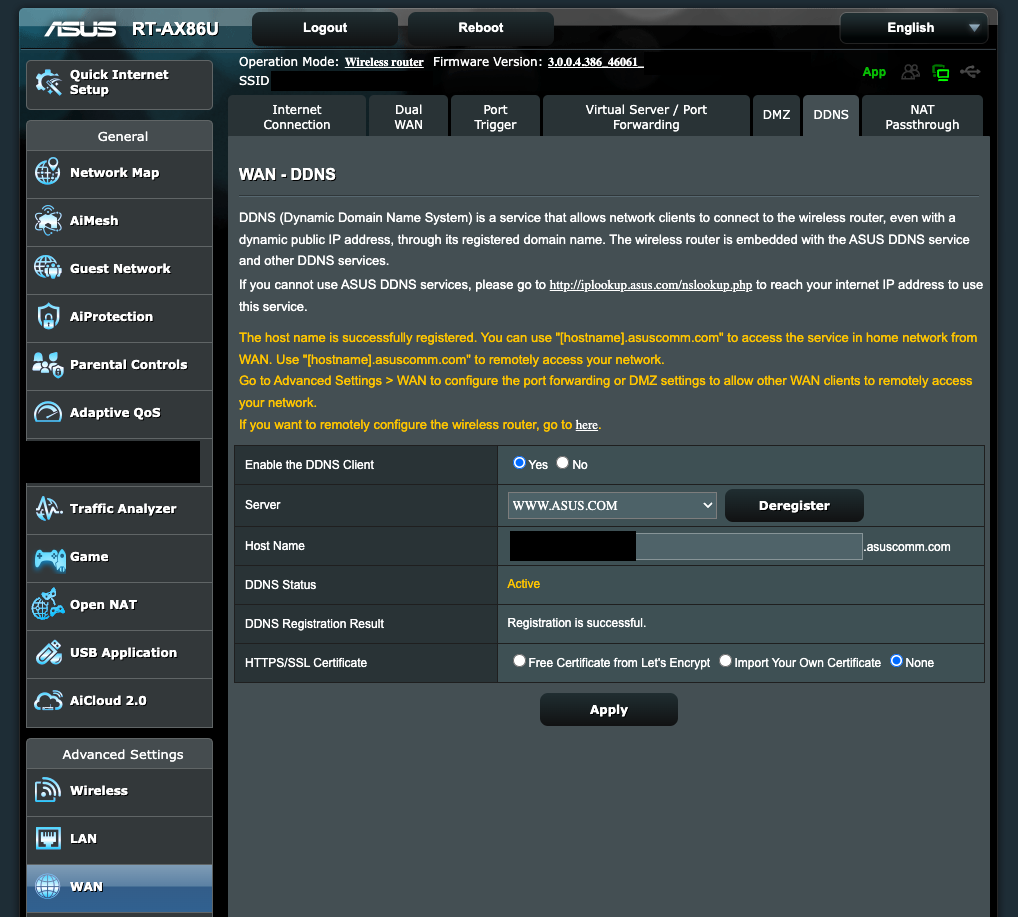The image size is (1018, 917).
Task: Click the Logout button
Action: click(x=325, y=28)
